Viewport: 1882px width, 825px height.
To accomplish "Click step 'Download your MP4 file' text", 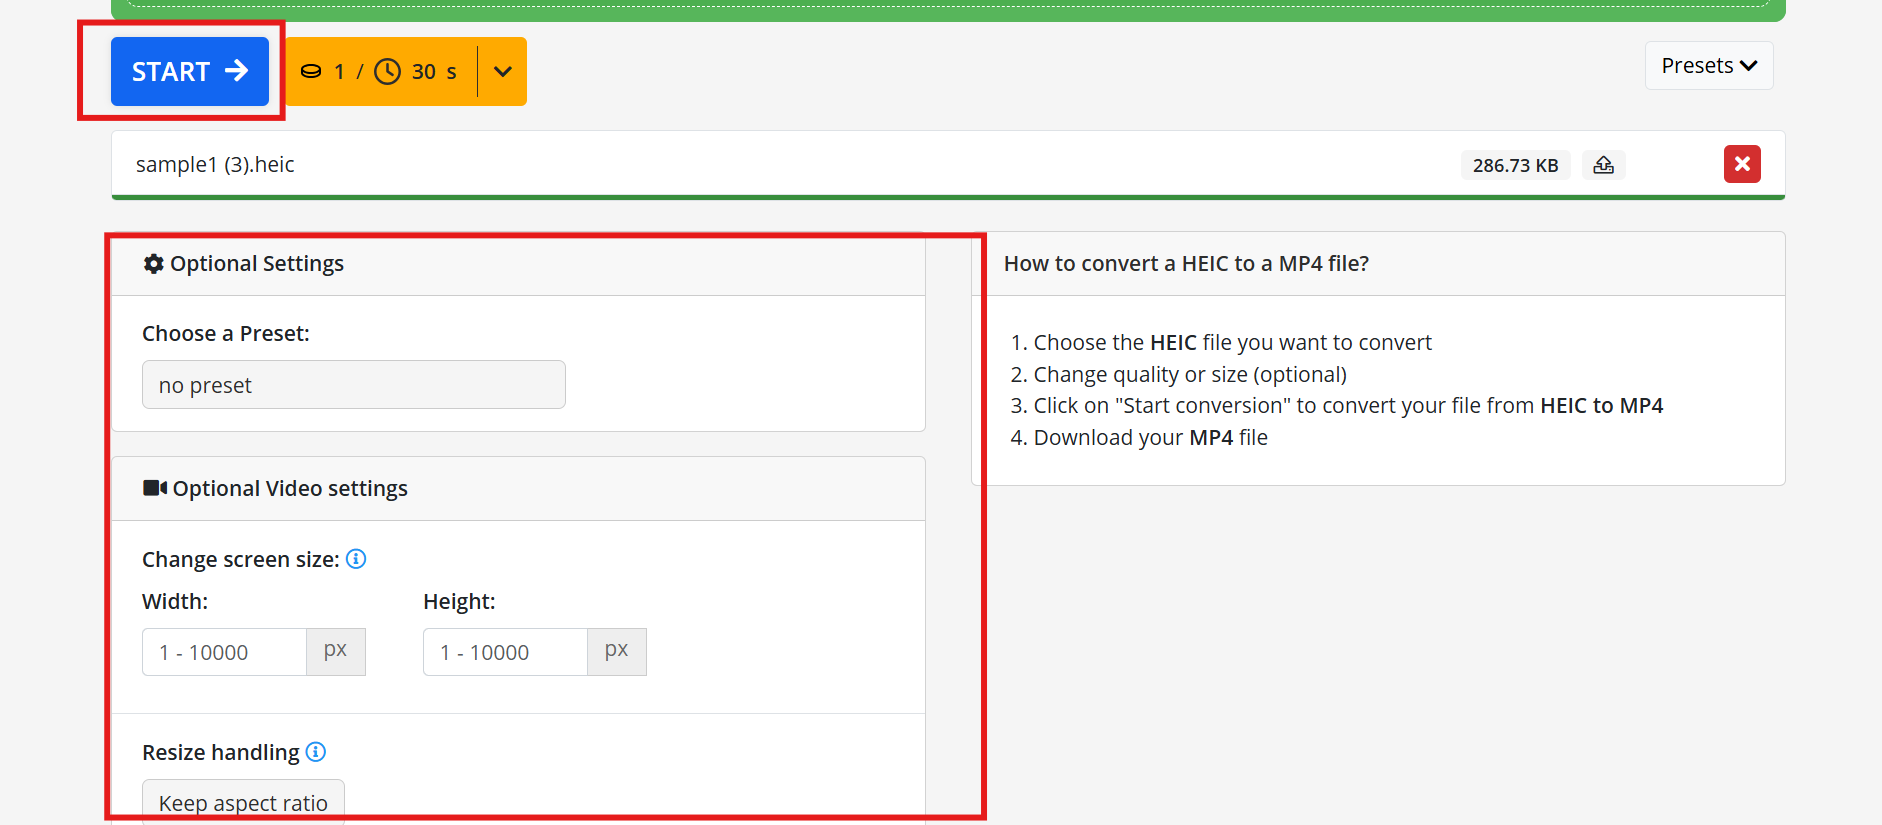I will tap(1151, 437).
